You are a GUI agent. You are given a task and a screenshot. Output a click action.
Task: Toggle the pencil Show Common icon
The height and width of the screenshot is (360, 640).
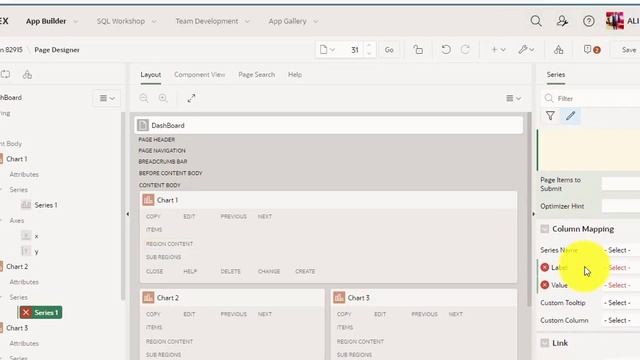coord(570,116)
